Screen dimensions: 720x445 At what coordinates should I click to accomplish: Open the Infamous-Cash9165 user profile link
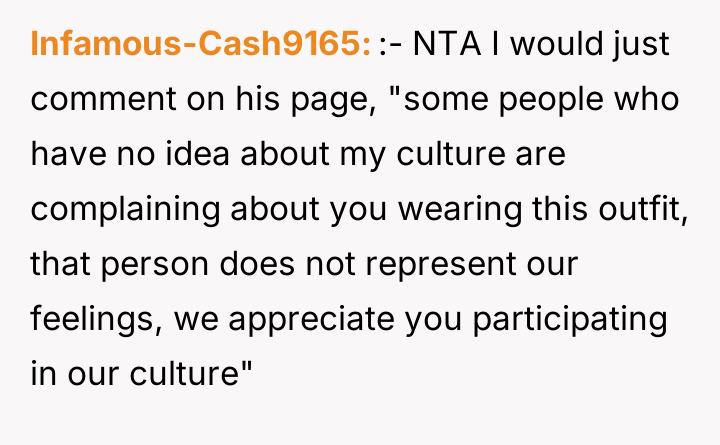click(201, 44)
